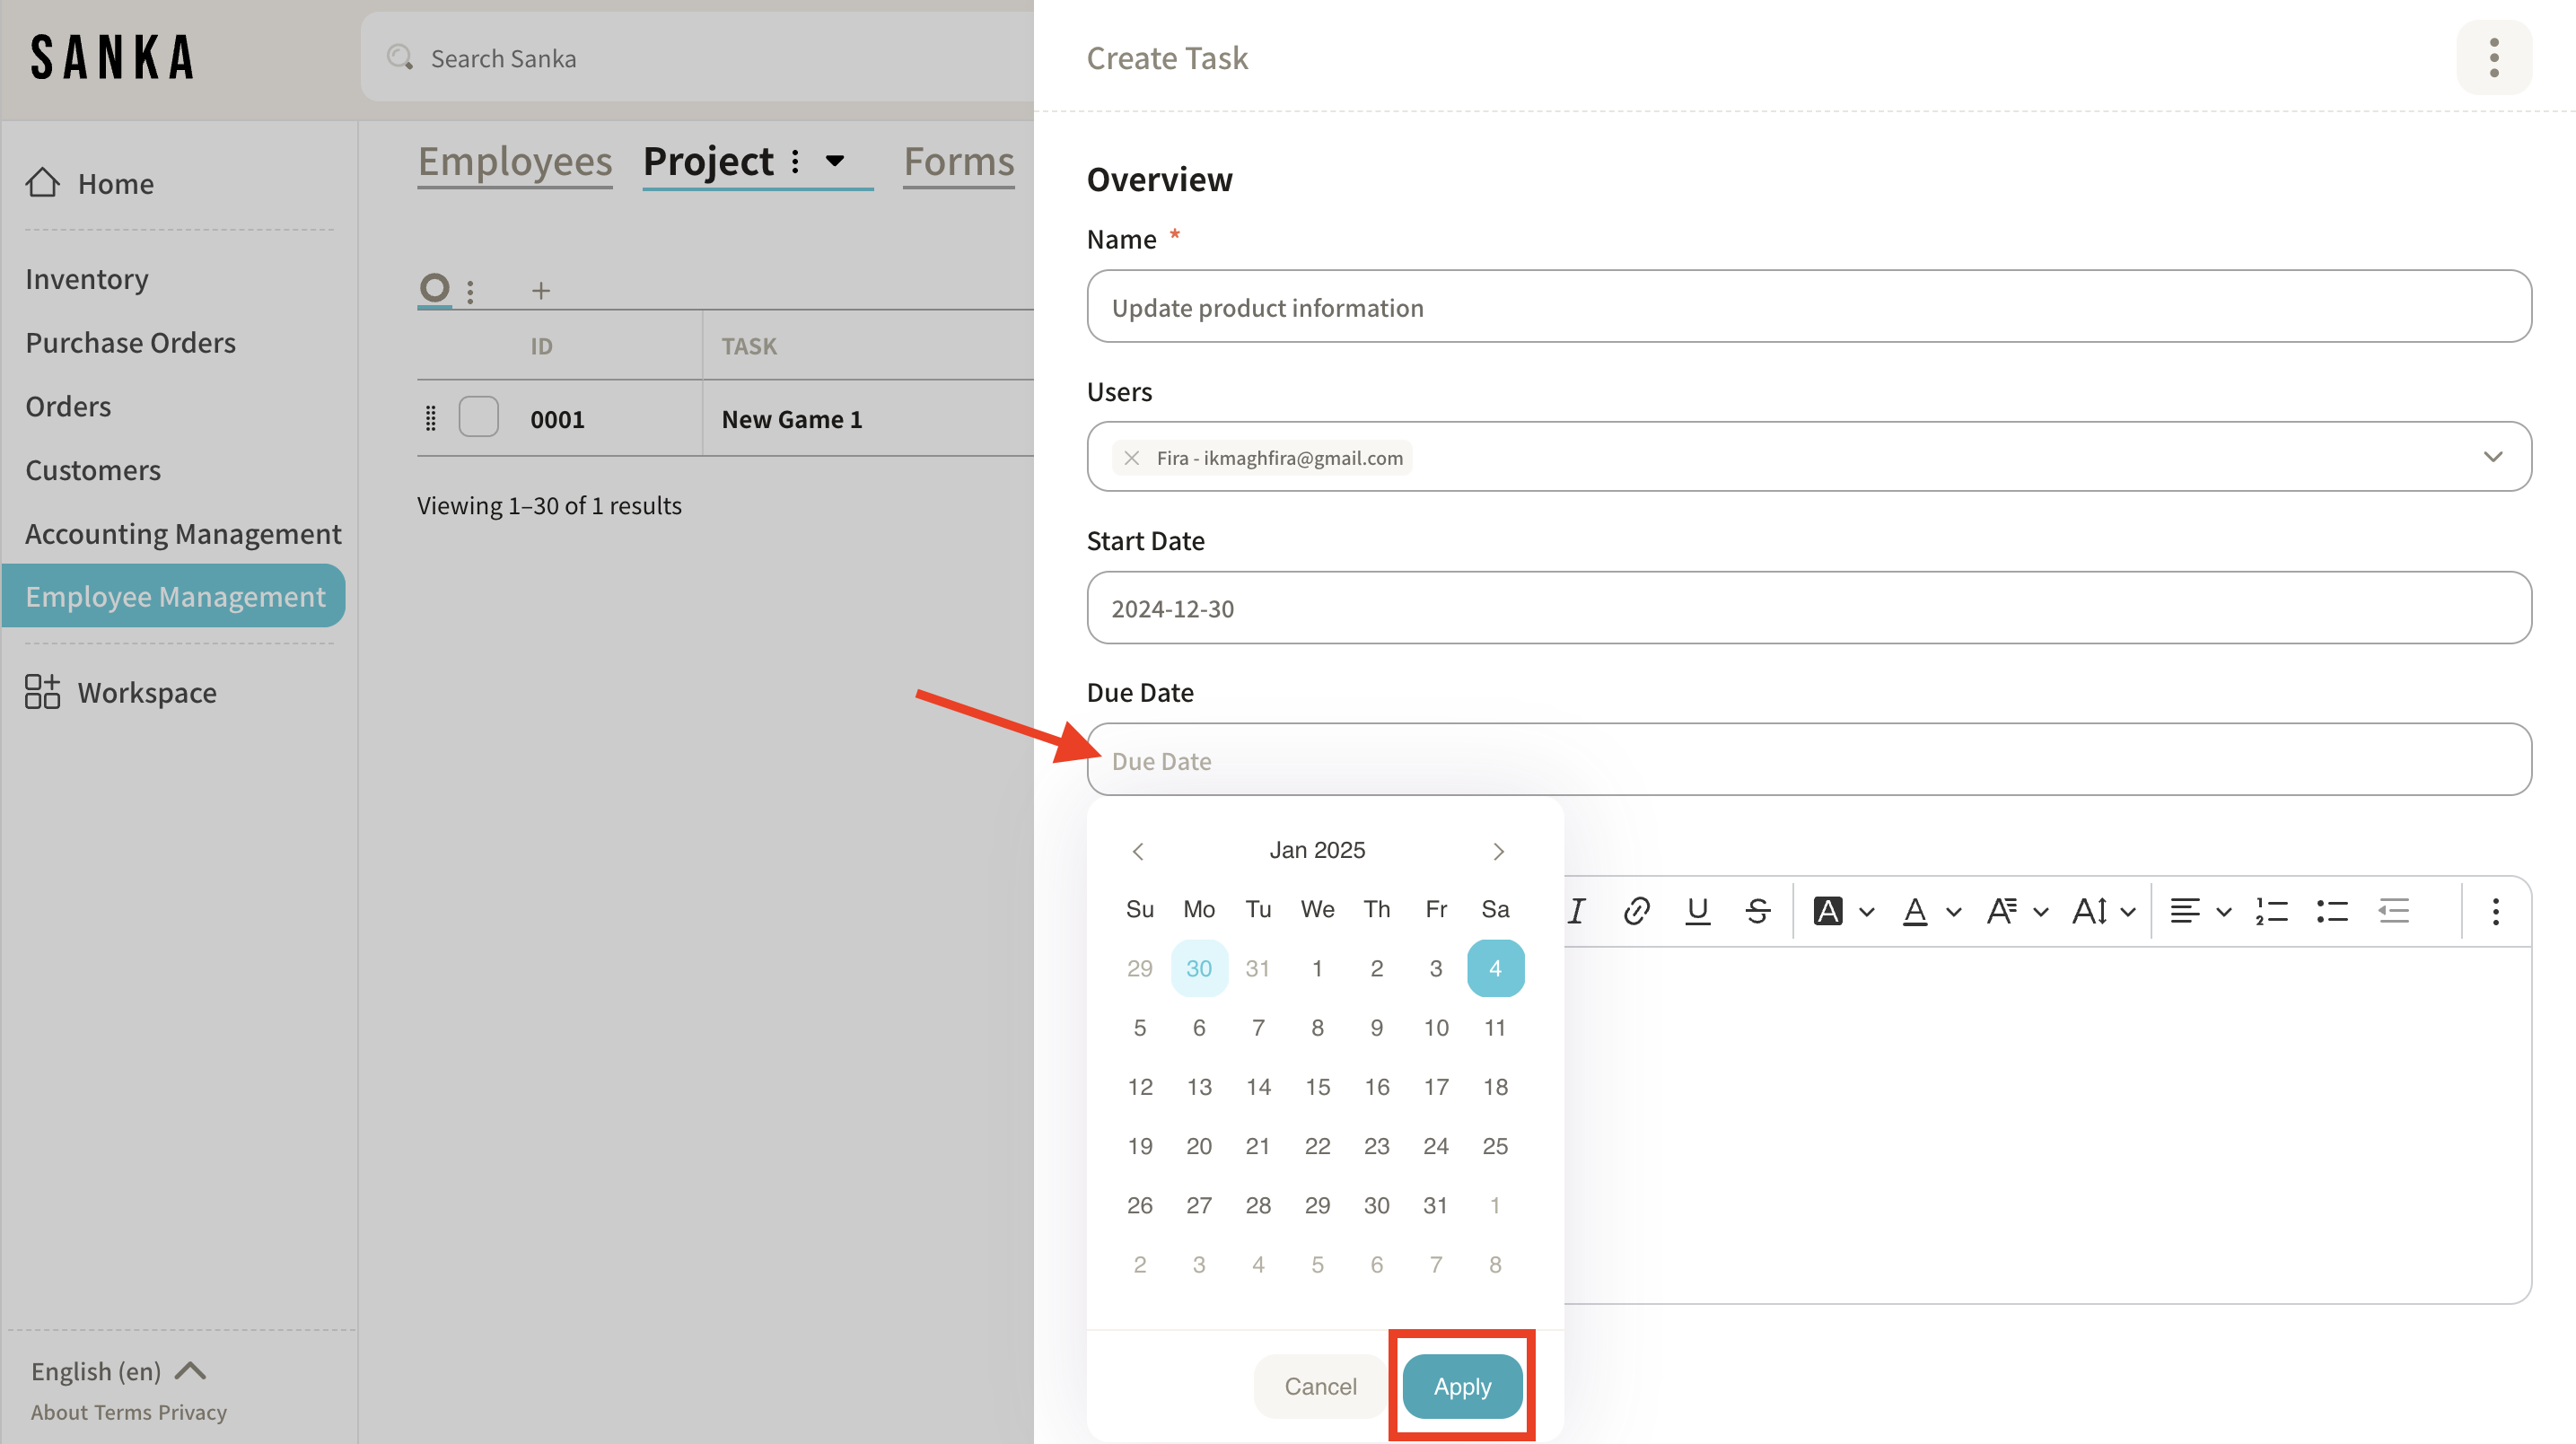
Task: Pick Saturday January 4 in calendar
Action: [x=1495, y=968]
